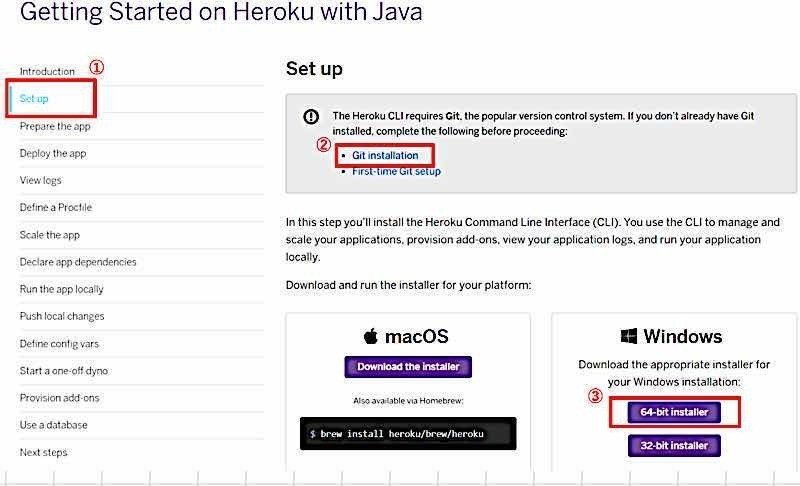Click the Windows logo icon
800x486 pixels.
pyautogui.click(x=628, y=336)
